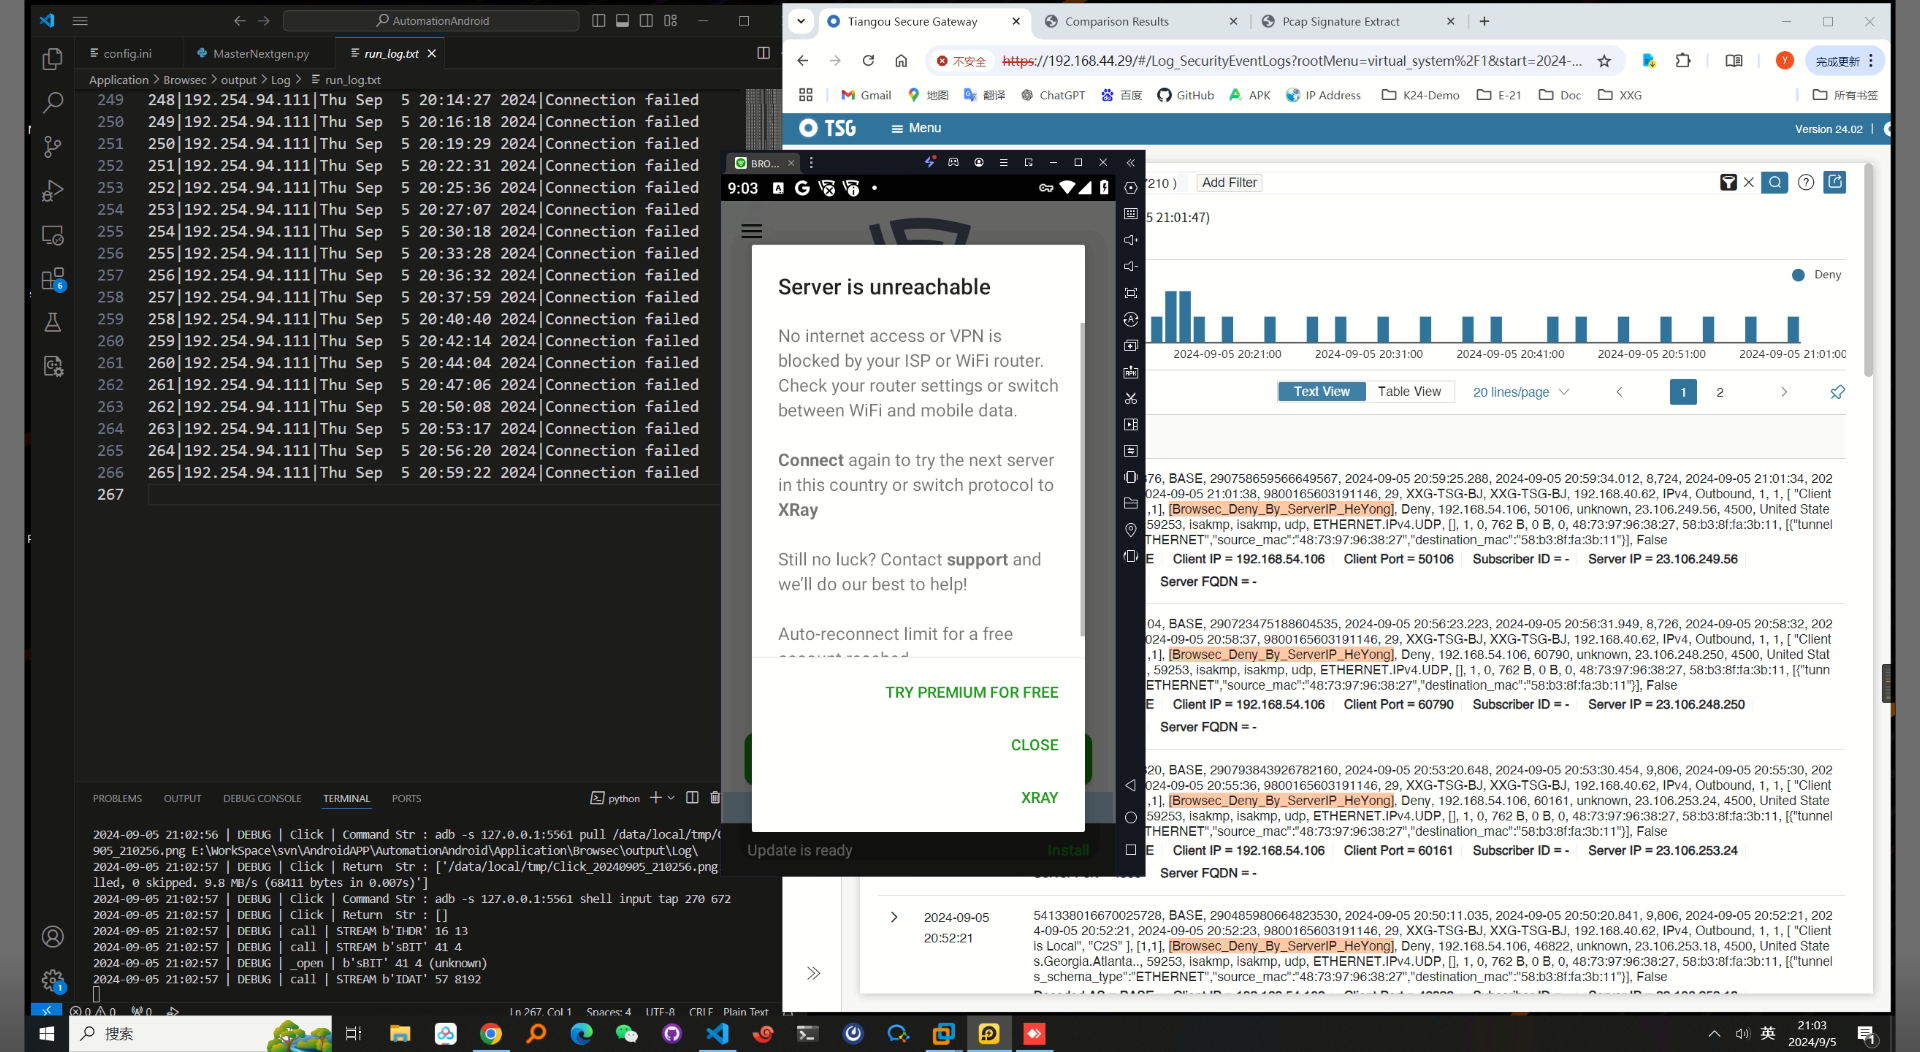Expand the 2024-09-05 20:52:21 log row
1920x1052 pixels.
[x=894, y=917]
